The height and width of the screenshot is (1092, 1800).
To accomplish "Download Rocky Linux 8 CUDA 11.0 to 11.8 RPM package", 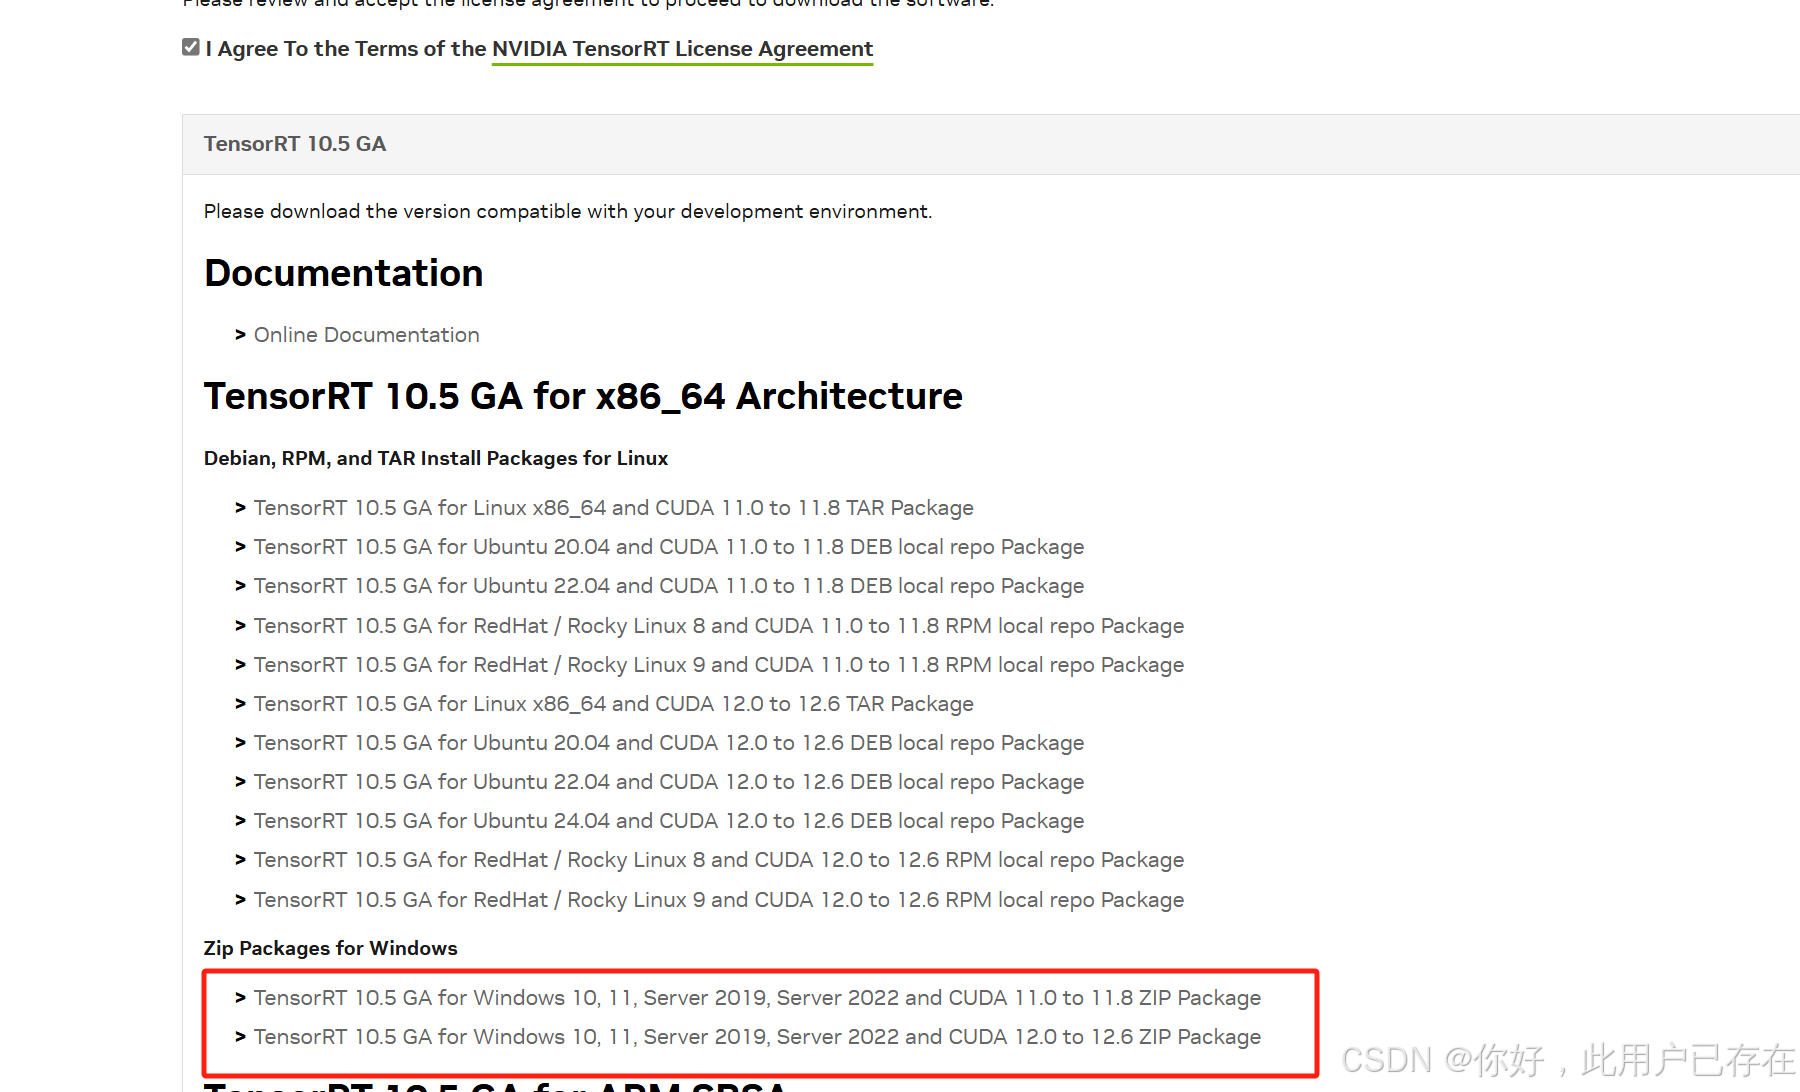I will 718,626.
